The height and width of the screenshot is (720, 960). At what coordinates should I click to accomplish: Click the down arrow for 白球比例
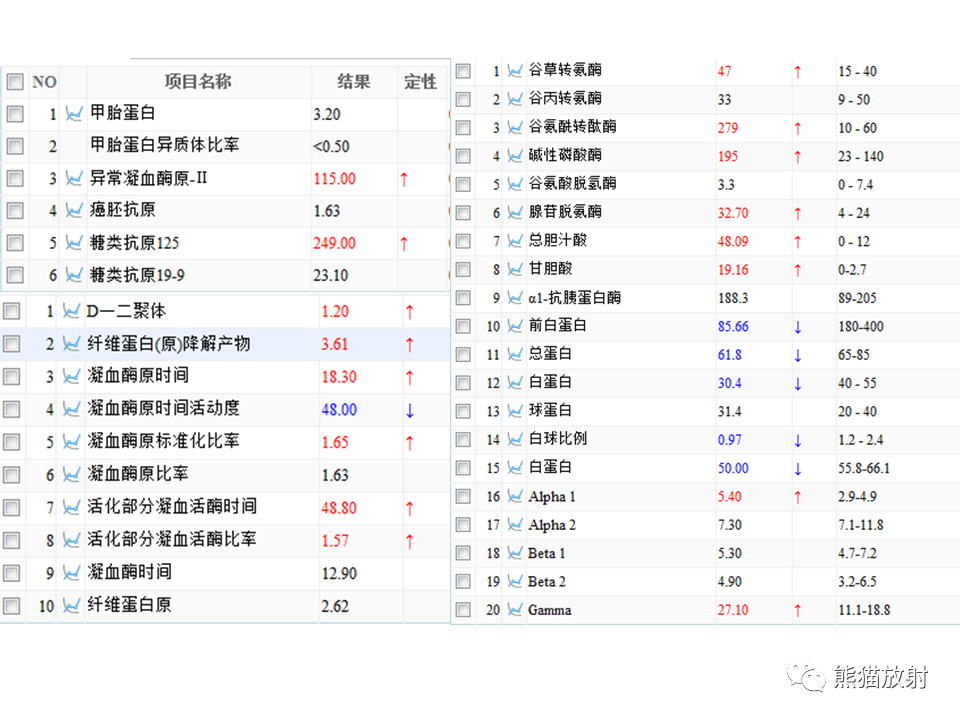798,440
